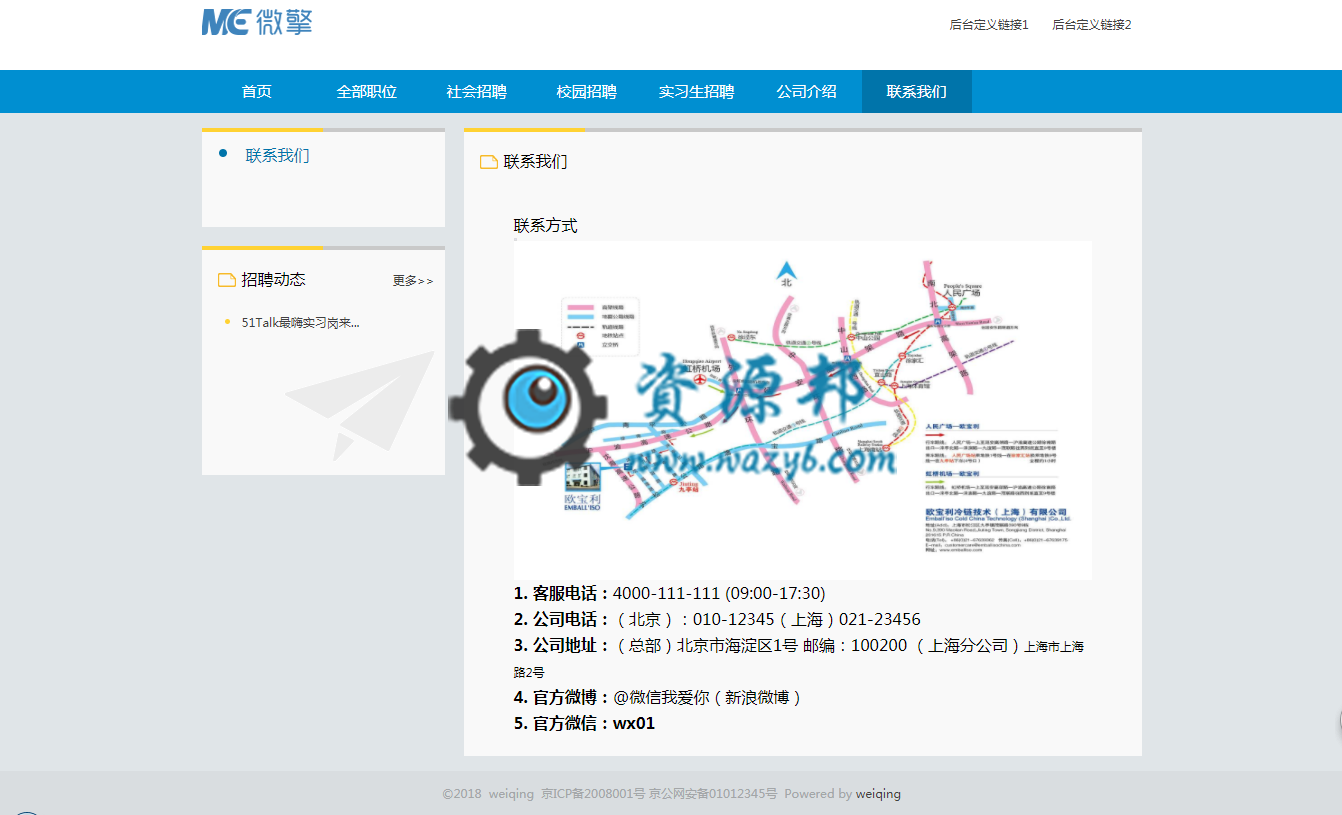Select the active 联系我们 nav tab
Viewport: 1342px width, 815px height.
coord(917,92)
